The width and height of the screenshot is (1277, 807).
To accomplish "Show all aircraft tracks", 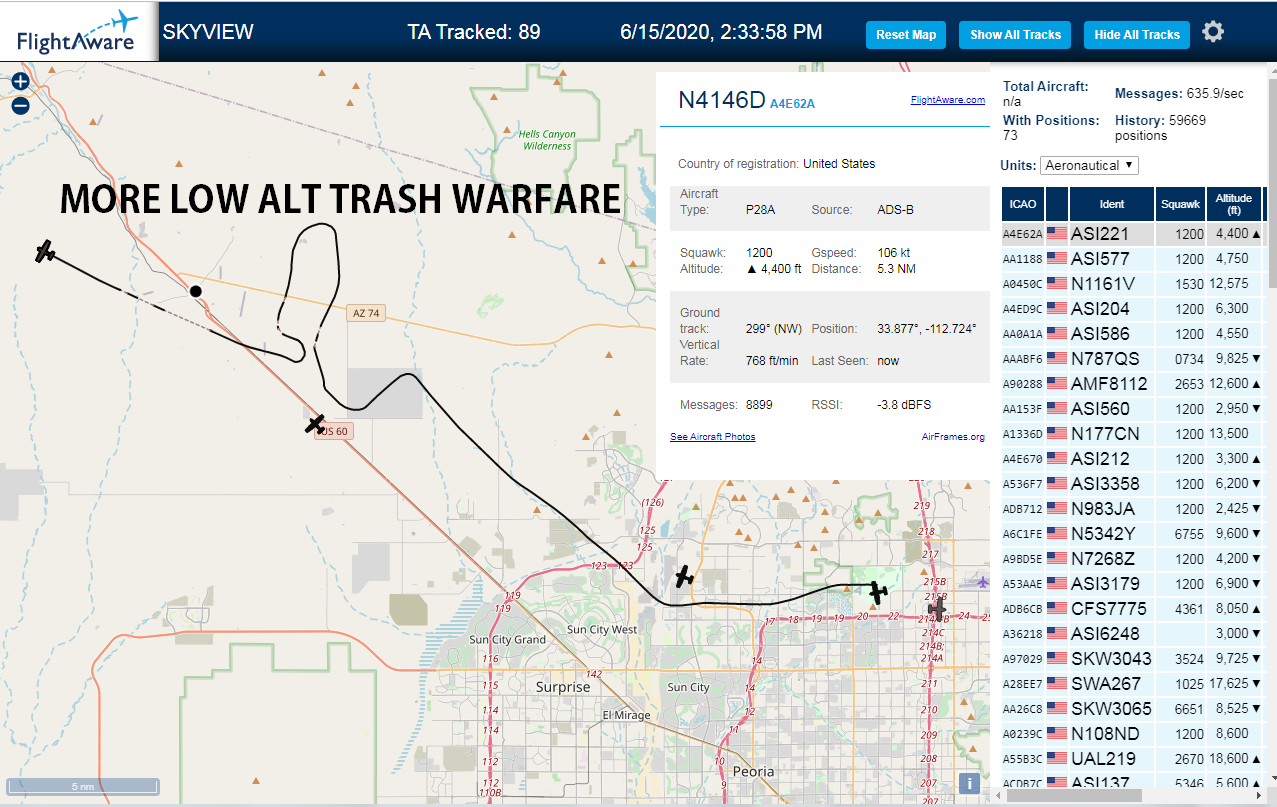I will (x=1015, y=35).
